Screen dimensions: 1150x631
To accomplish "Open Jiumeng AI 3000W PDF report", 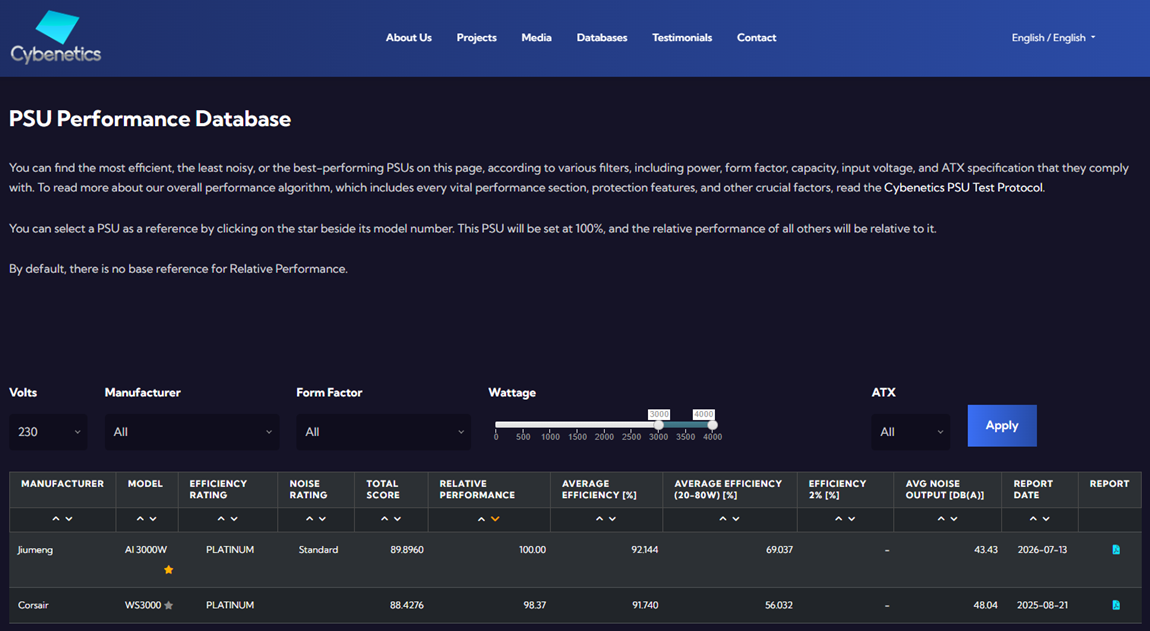I will pyautogui.click(x=1116, y=550).
